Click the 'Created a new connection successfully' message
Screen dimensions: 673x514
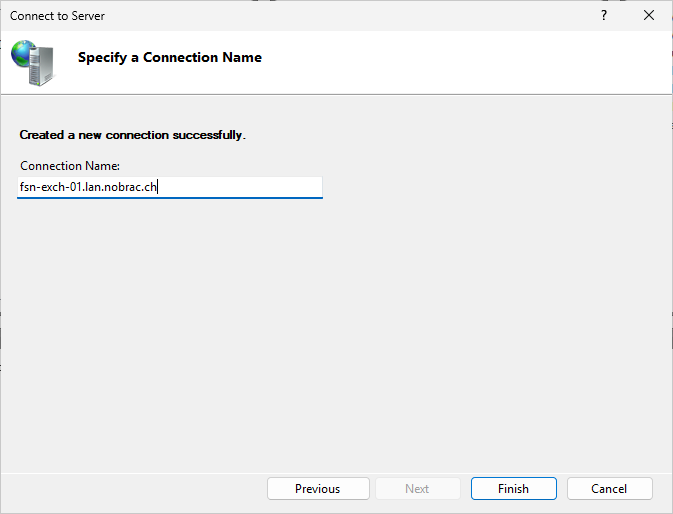(132, 135)
